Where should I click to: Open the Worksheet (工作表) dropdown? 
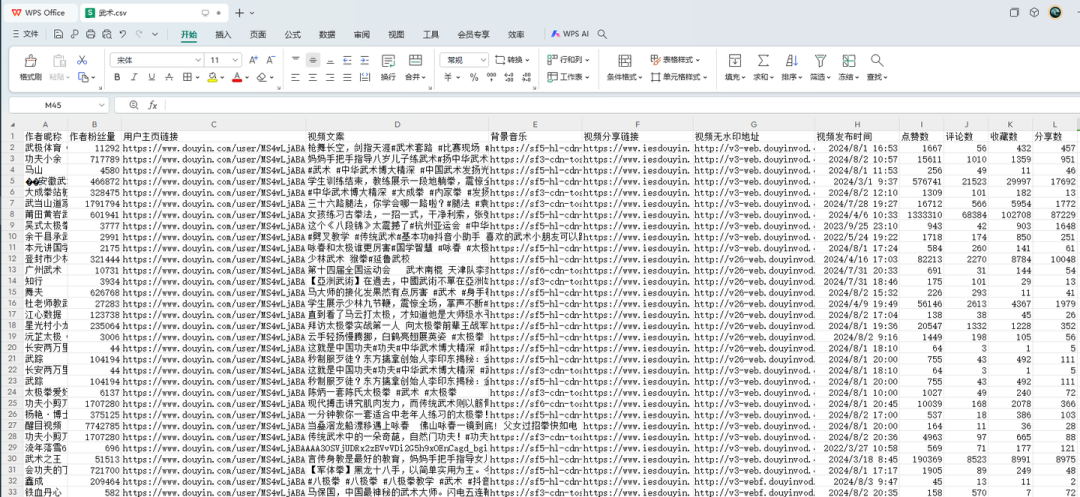568,77
